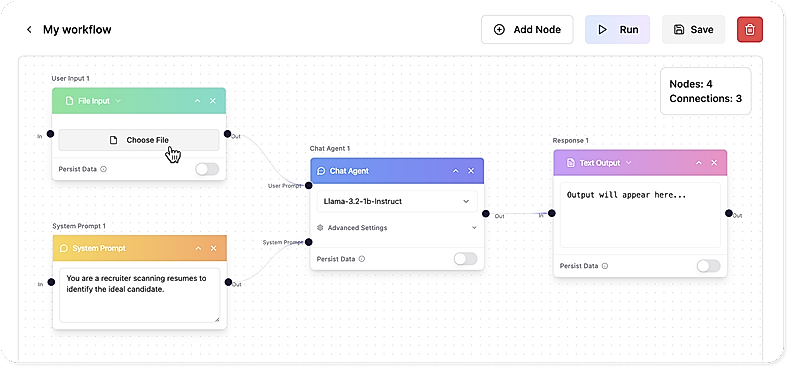Viewport: 789px width, 368px height.
Task: Click the File Input node's In port
Action: [50, 134]
